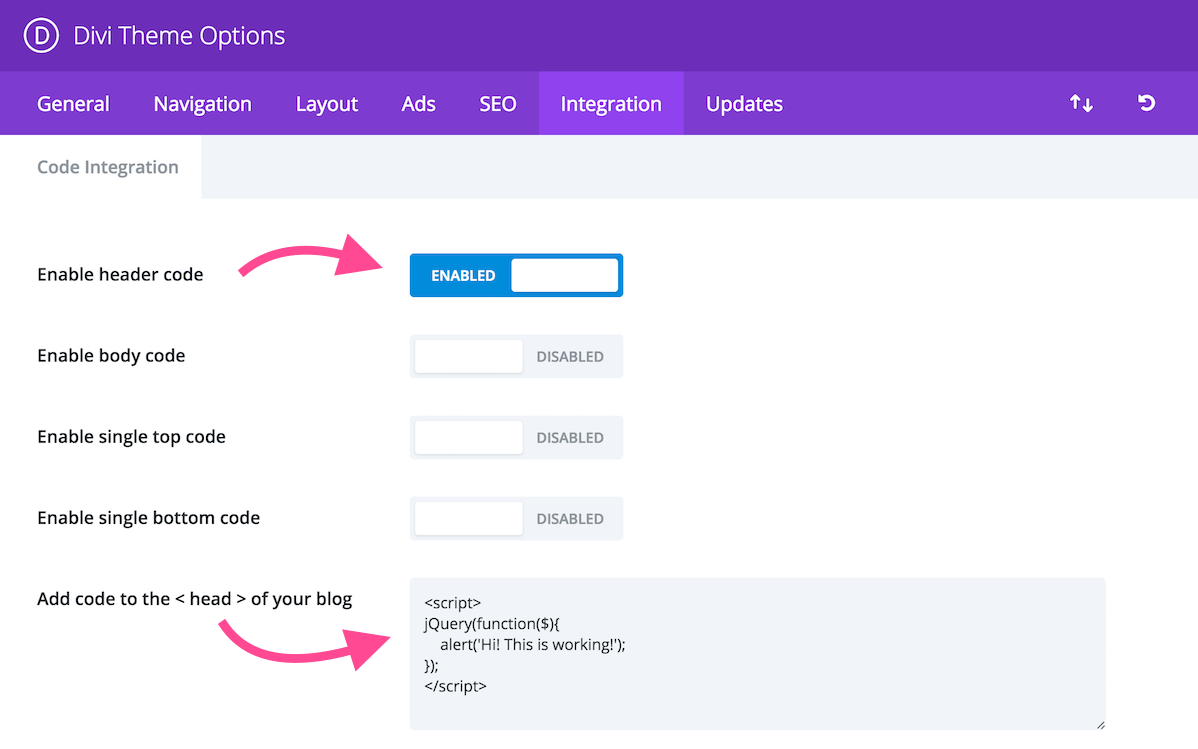Enable the single top code toggle

516,437
